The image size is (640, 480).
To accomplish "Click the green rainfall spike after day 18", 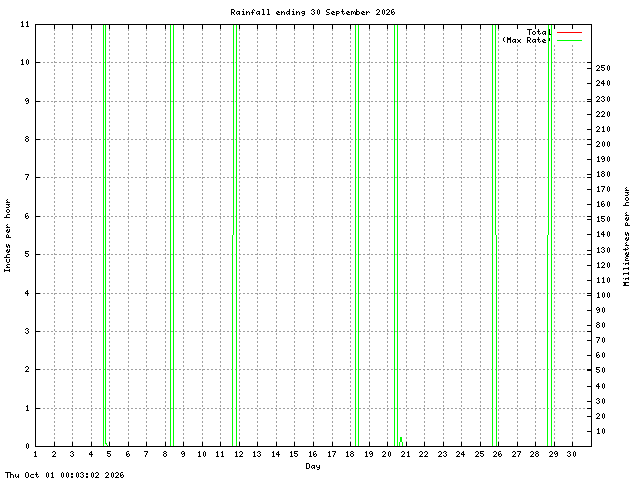I will tap(357, 235).
